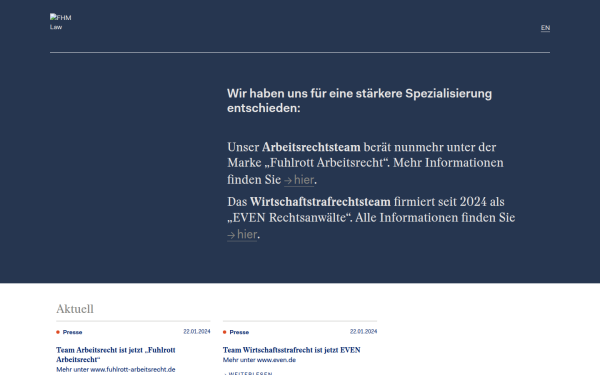
Task: Click 'Mehr unter www.even.de' text
Action: (259, 360)
